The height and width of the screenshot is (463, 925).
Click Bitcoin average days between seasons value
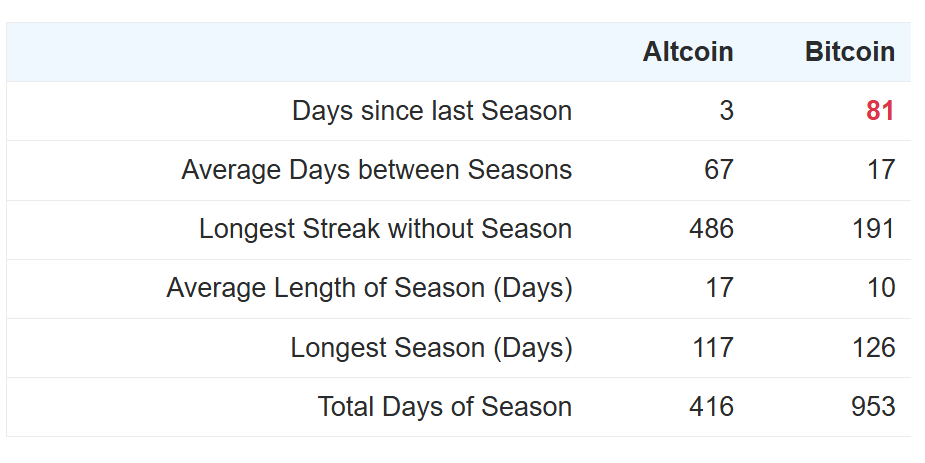pos(880,170)
